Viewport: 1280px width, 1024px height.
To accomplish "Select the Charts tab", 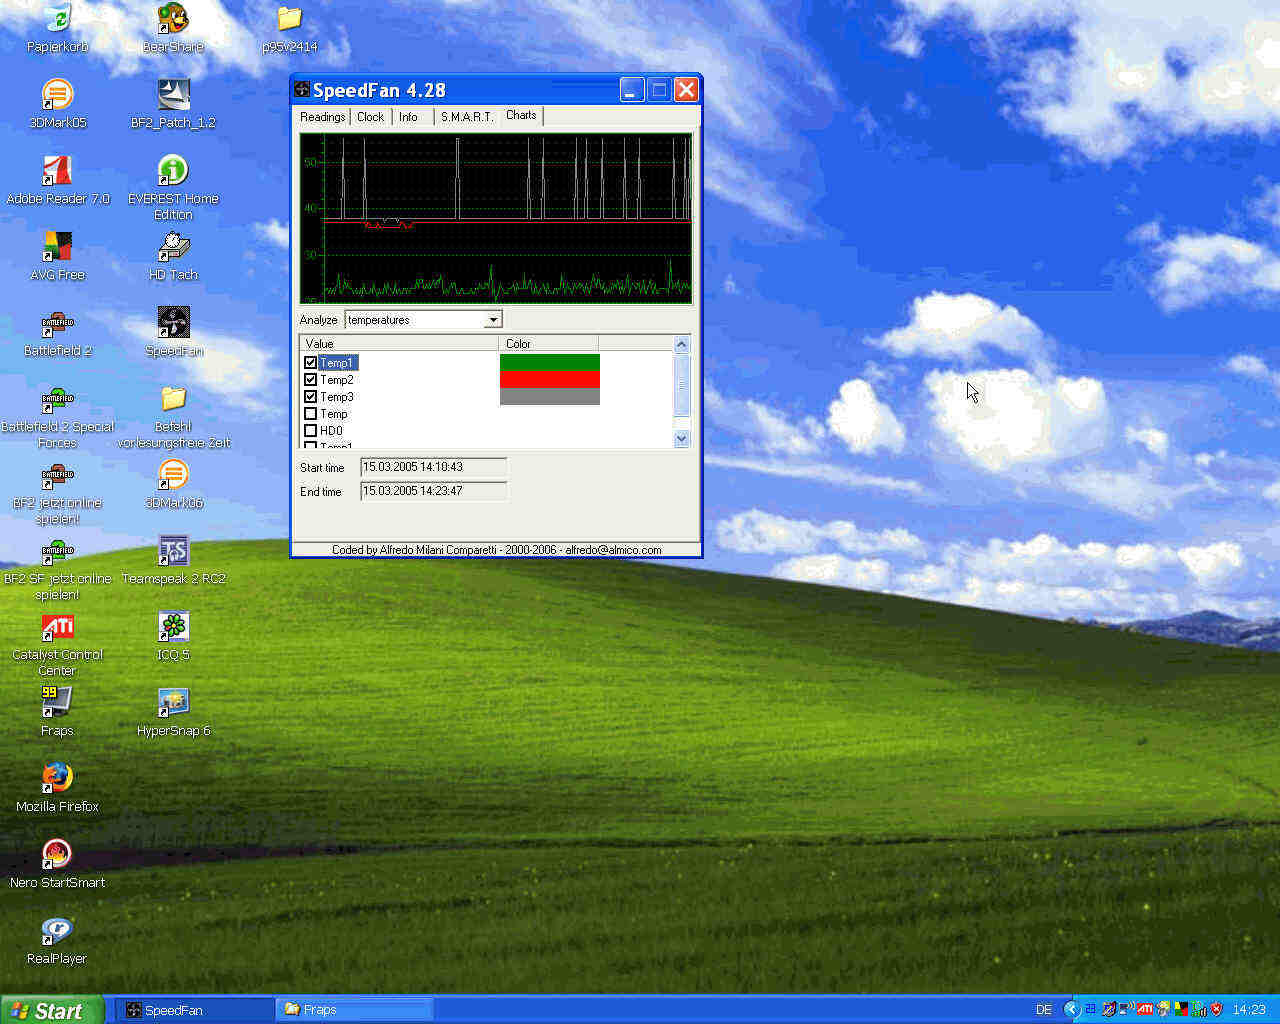I will tap(521, 116).
